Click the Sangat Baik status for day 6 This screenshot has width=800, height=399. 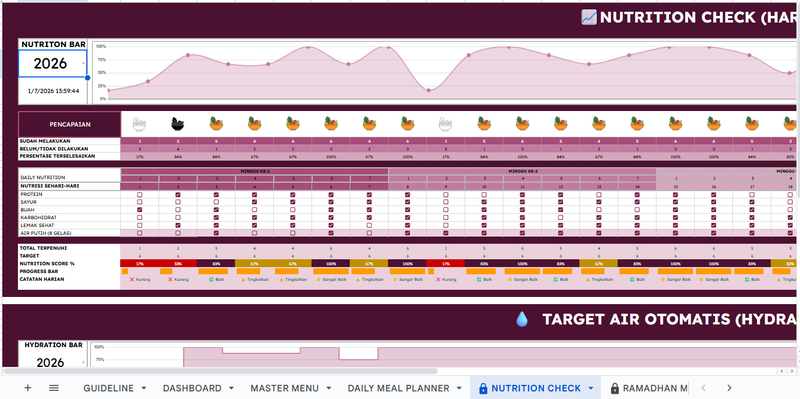point(331,280)
